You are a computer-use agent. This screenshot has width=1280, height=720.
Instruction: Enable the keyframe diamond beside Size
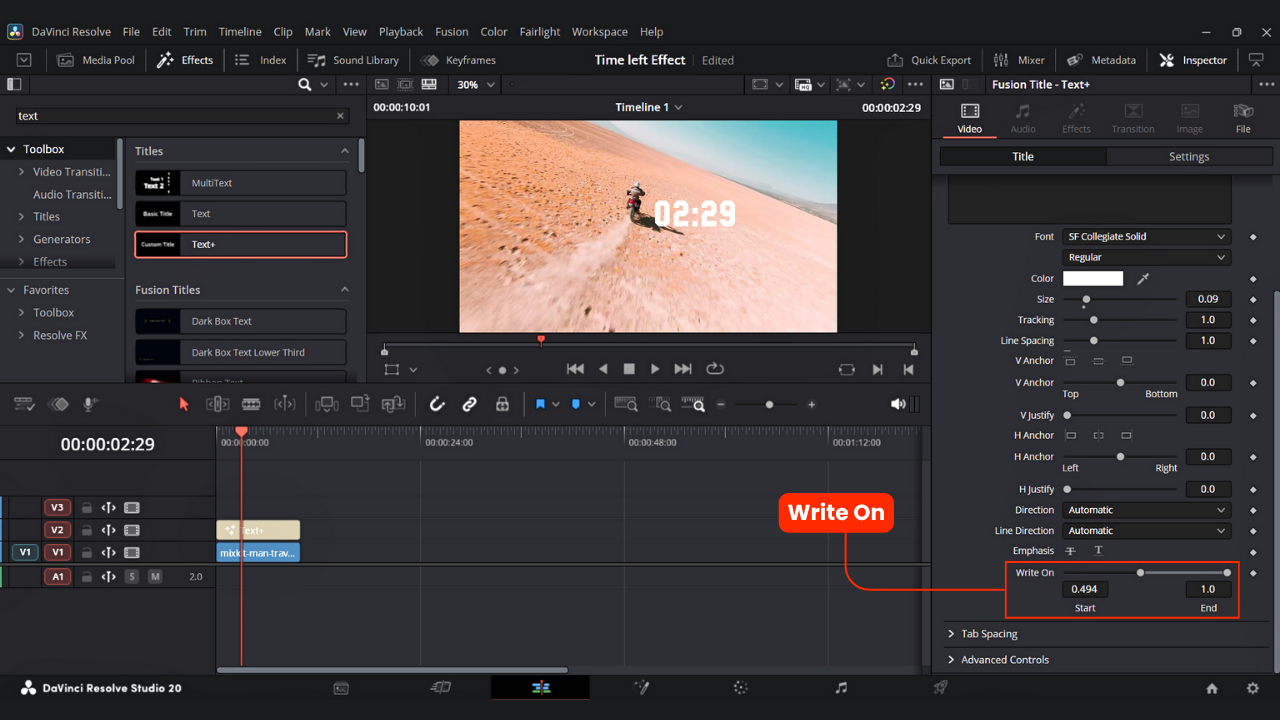pos(1253,299)
